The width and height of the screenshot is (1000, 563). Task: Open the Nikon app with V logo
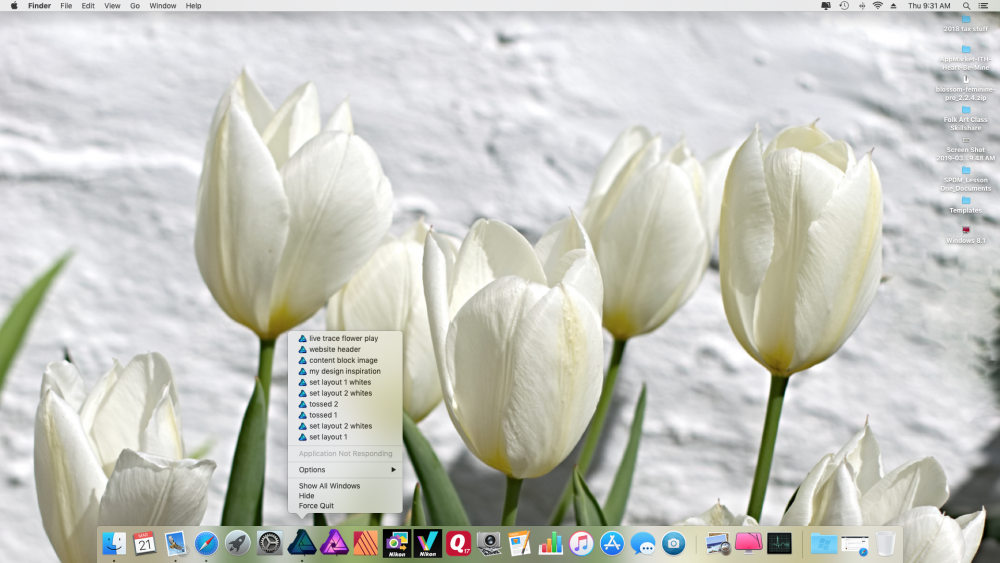coord(427,544)
